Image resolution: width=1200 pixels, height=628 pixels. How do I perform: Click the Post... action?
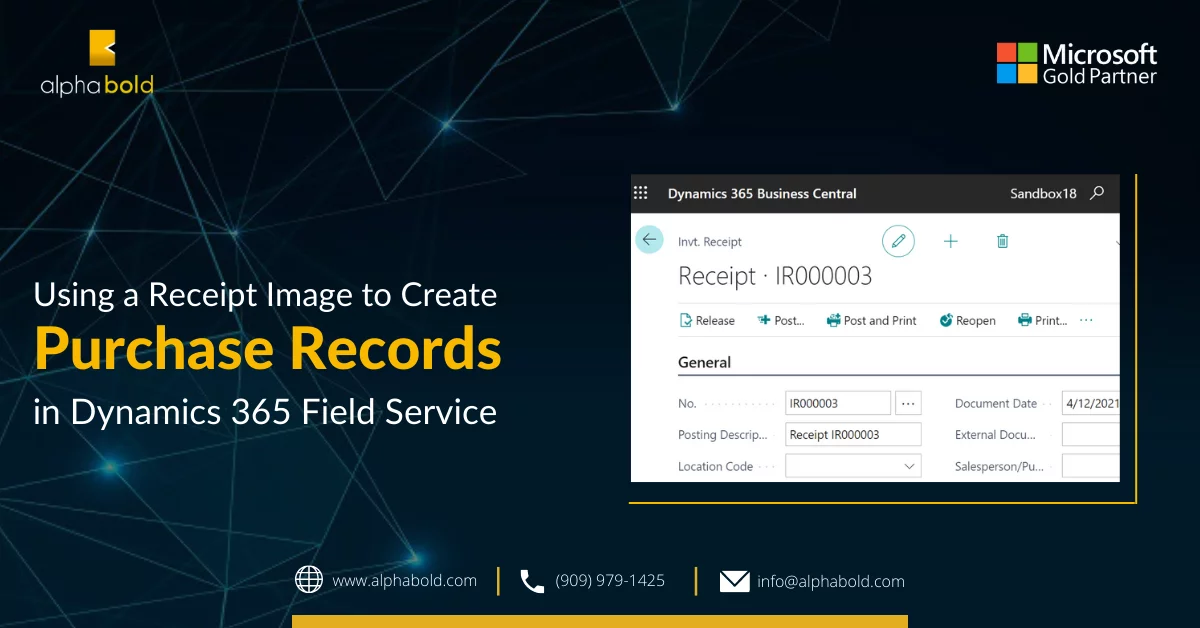click(x=782, y=321)
